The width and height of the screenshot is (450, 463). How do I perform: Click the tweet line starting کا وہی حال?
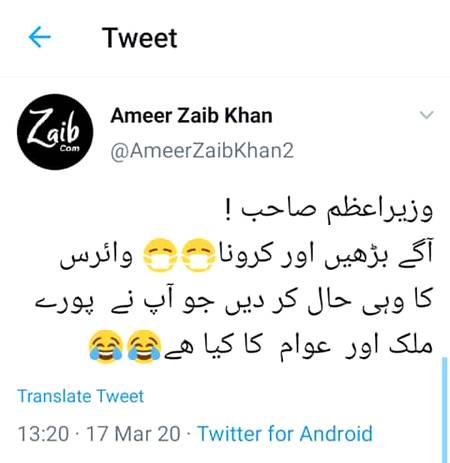pyautogui.click(x=233, y=301)
